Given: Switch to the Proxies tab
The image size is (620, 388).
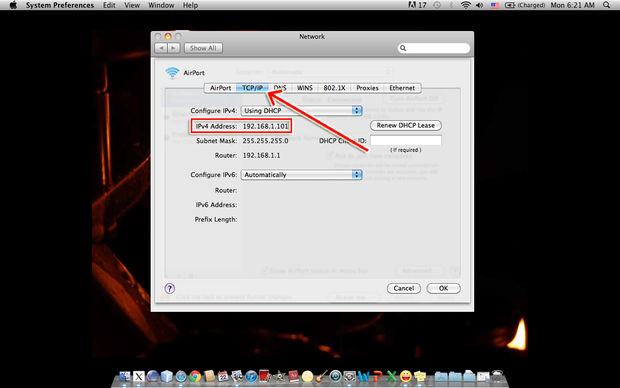Looking at the screenshot, I should (367, 88).
